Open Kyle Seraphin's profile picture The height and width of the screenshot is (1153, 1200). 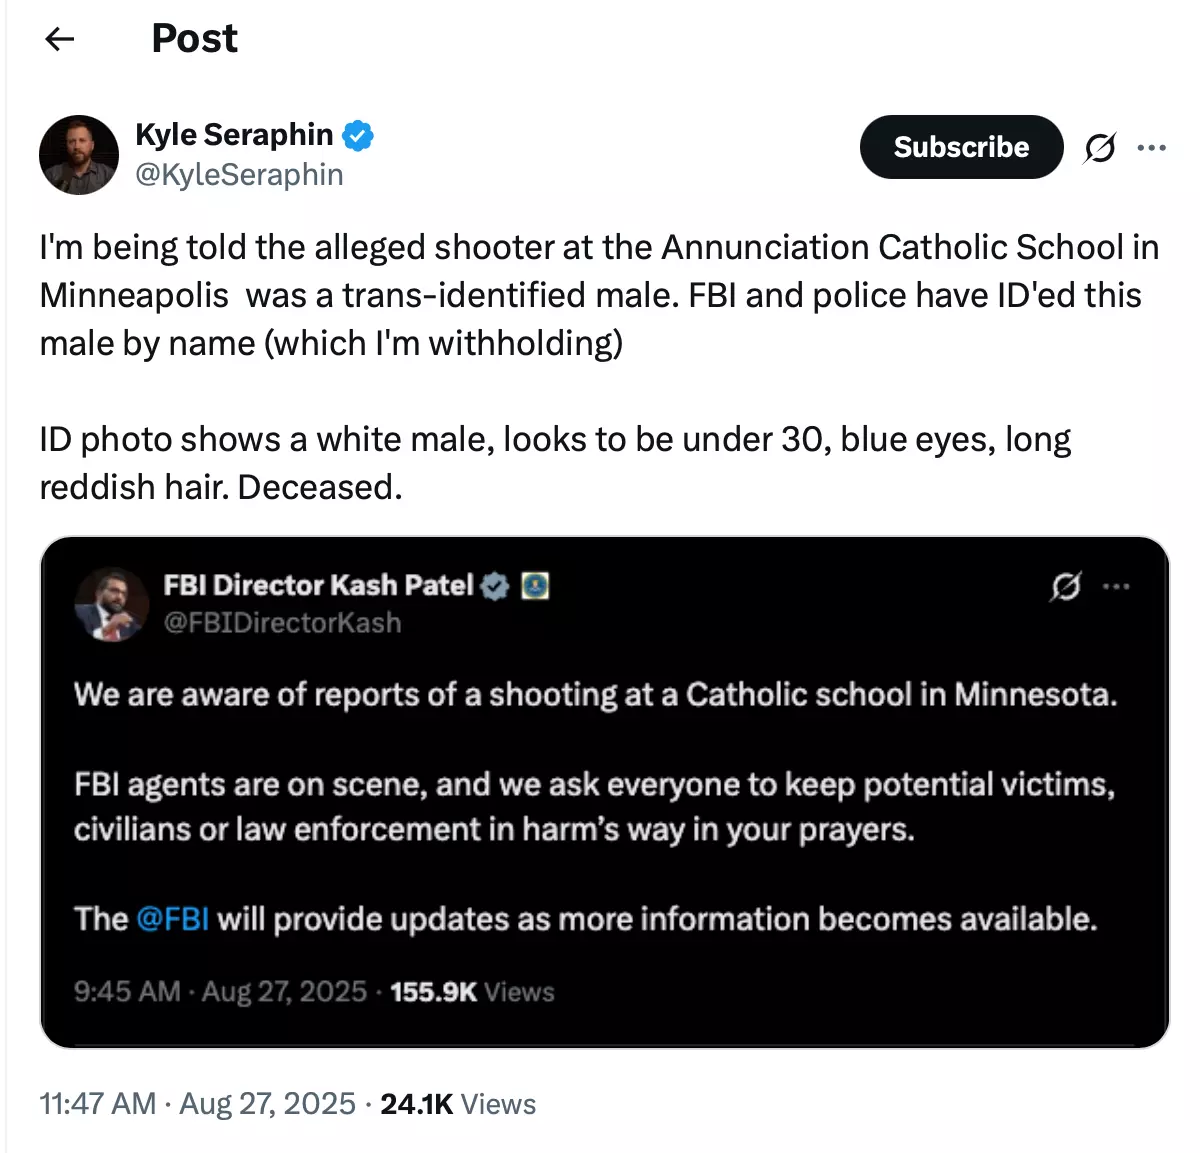coord(79,155)
